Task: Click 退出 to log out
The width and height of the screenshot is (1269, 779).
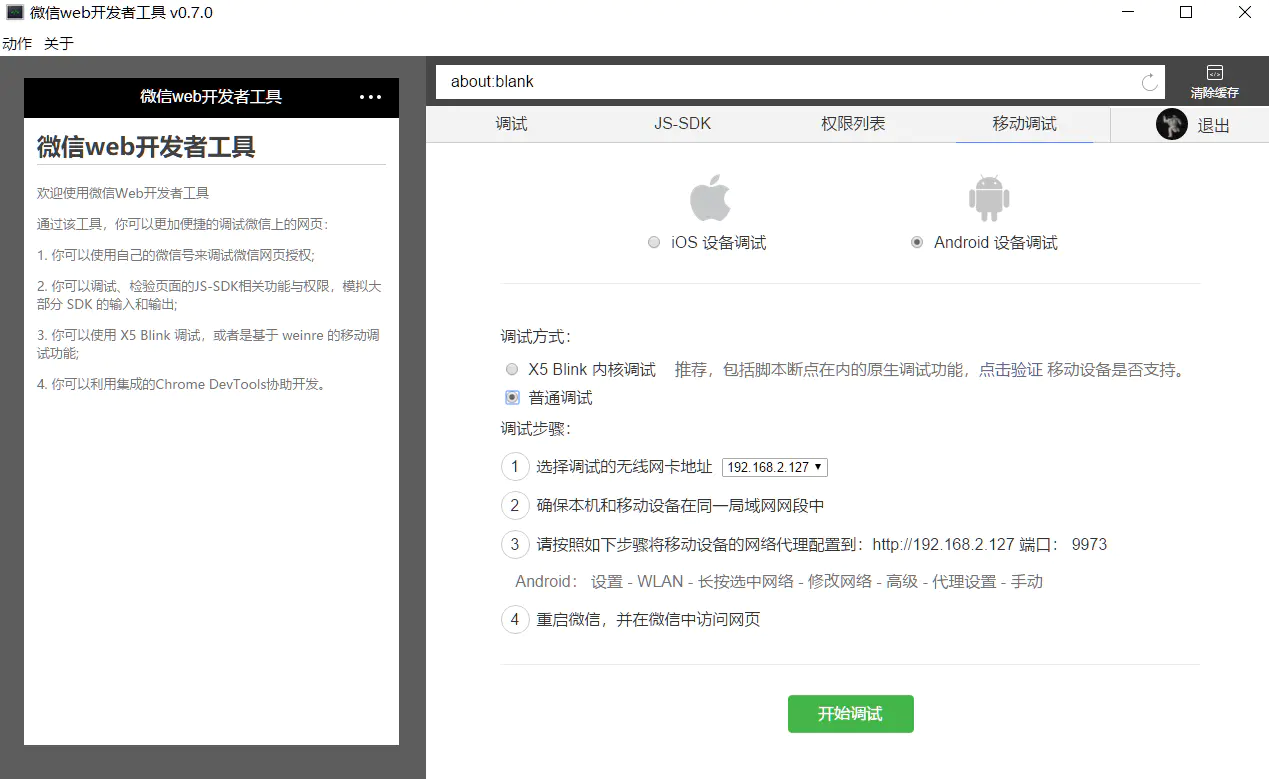Action: click(1213, 126)
